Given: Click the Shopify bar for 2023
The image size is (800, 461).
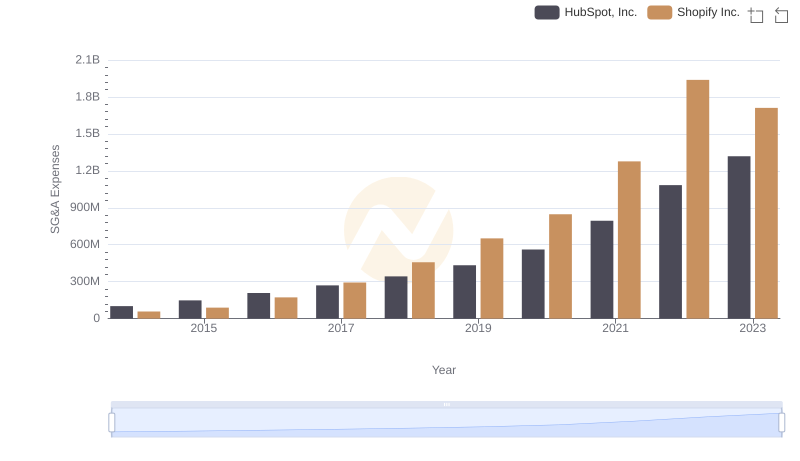Looking at the screenshot, I should point(766,213).
